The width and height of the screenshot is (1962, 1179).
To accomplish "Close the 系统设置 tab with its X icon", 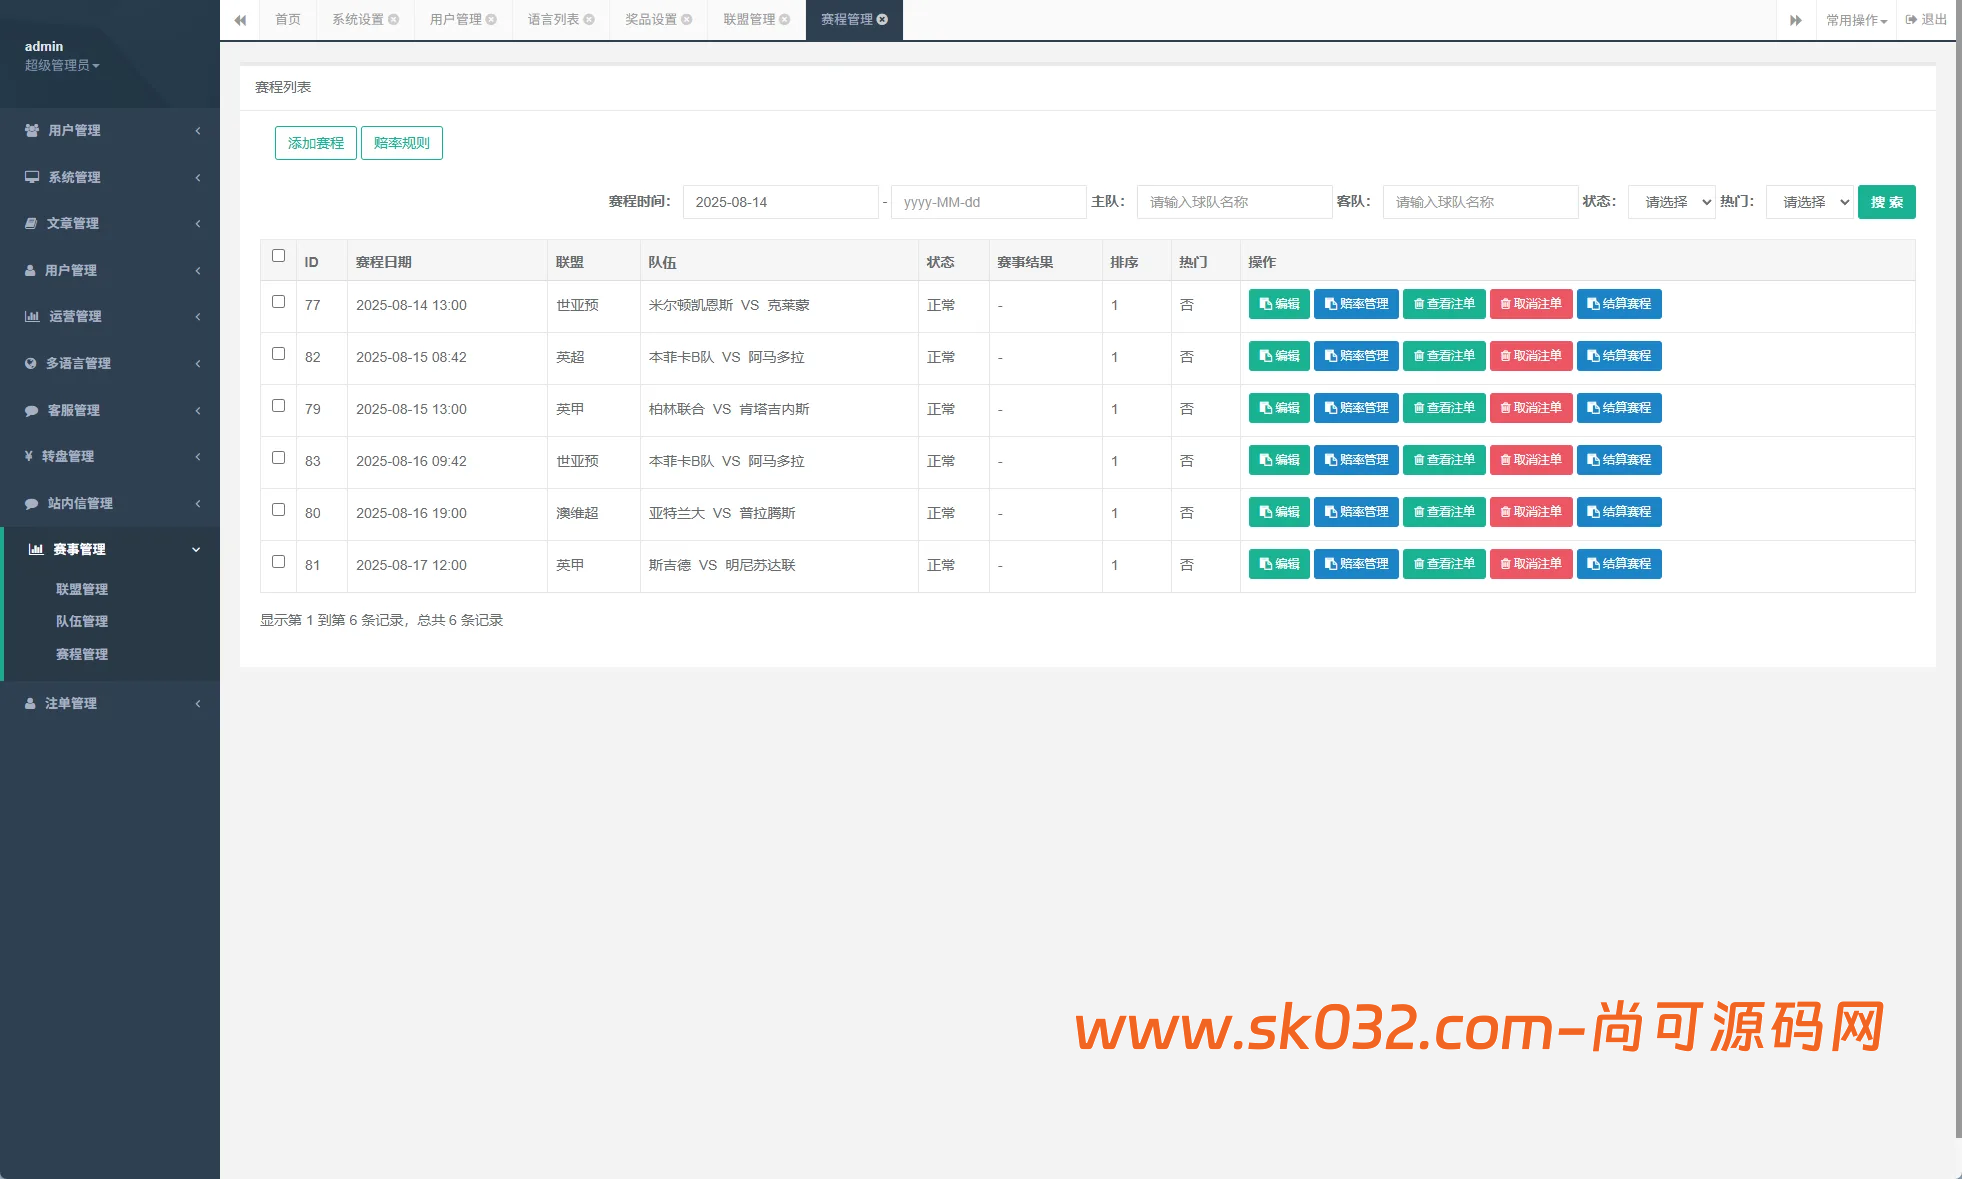I will click(x=394, y=20).
